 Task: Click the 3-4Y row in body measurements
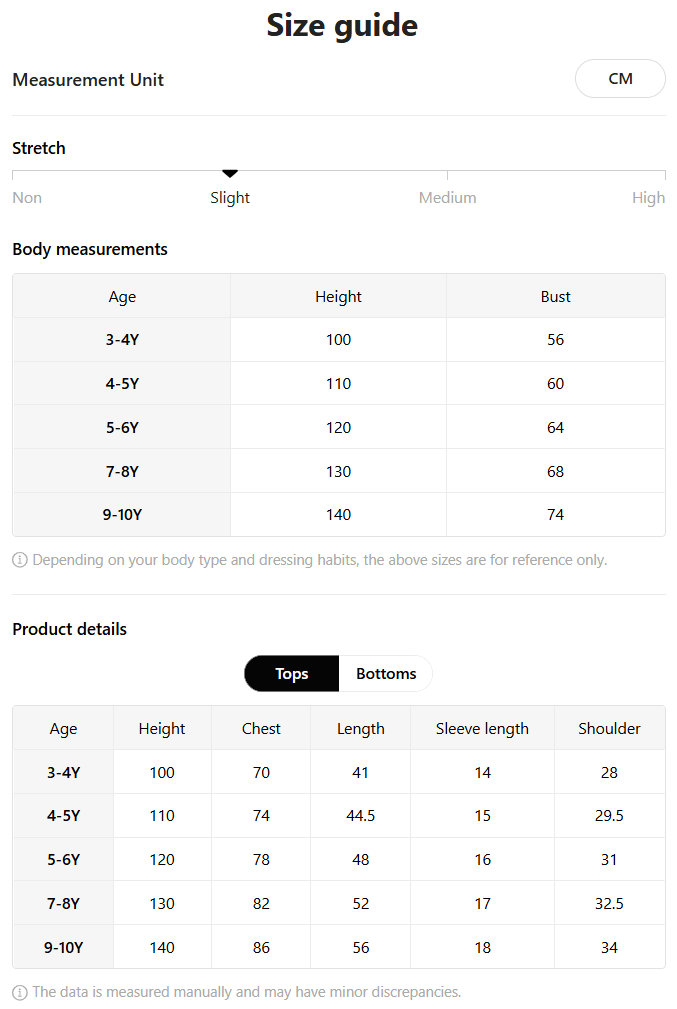click(338, 340)
